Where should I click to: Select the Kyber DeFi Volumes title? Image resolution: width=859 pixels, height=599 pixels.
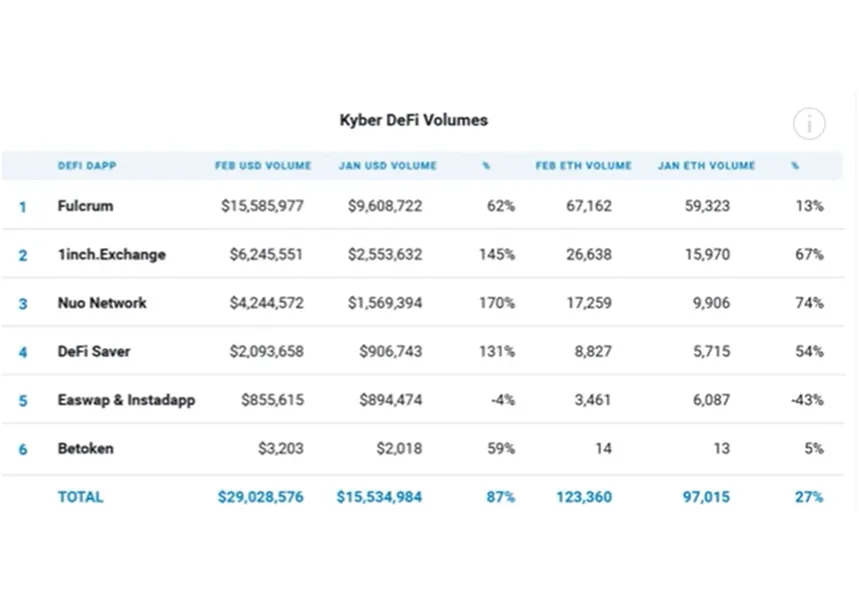[414, 120]
